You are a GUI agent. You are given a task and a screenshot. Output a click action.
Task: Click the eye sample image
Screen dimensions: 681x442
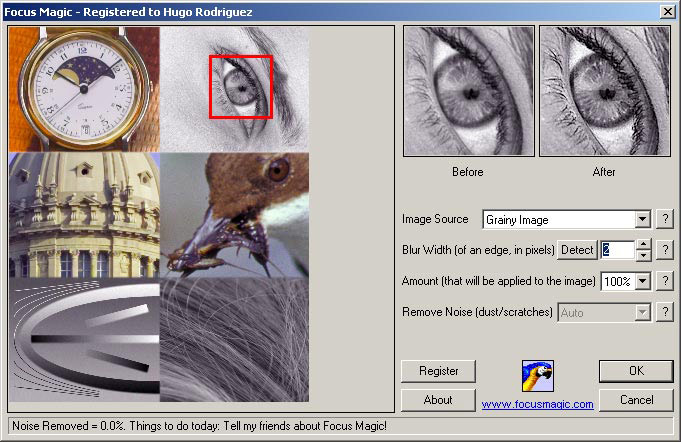(x=235, y=89)
